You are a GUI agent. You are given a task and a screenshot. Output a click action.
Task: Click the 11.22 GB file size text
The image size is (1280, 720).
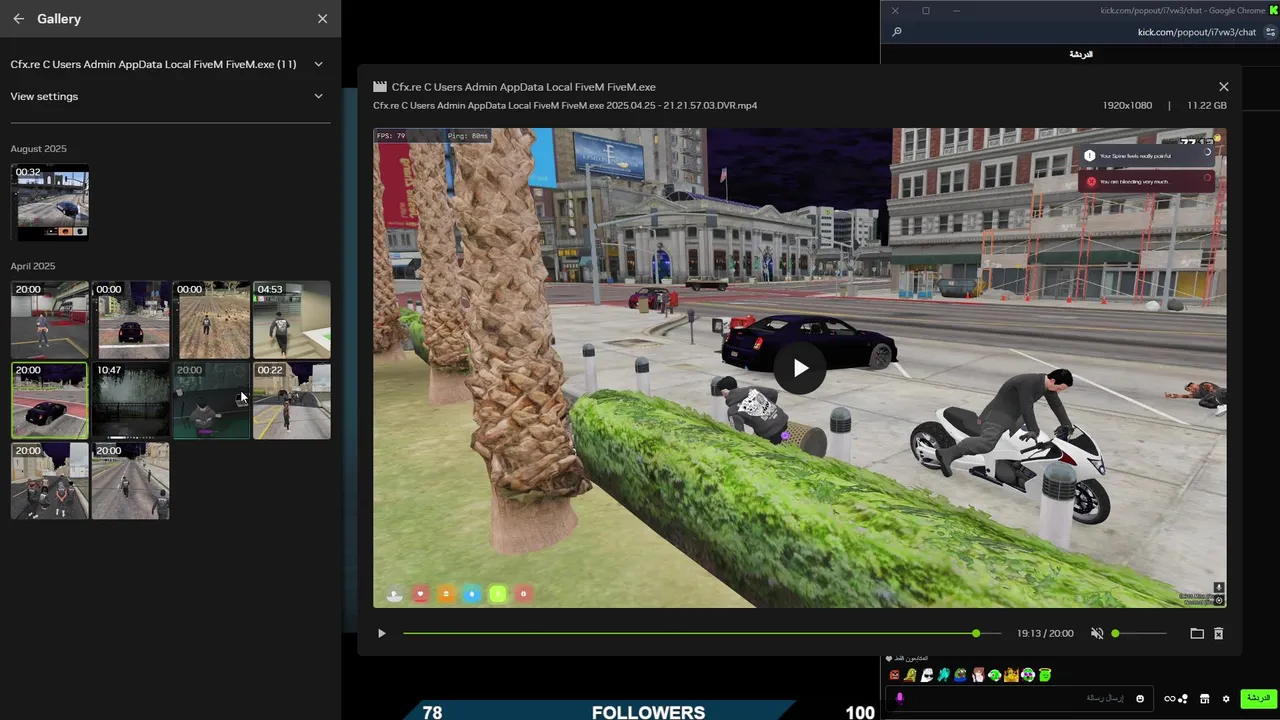1206,105
